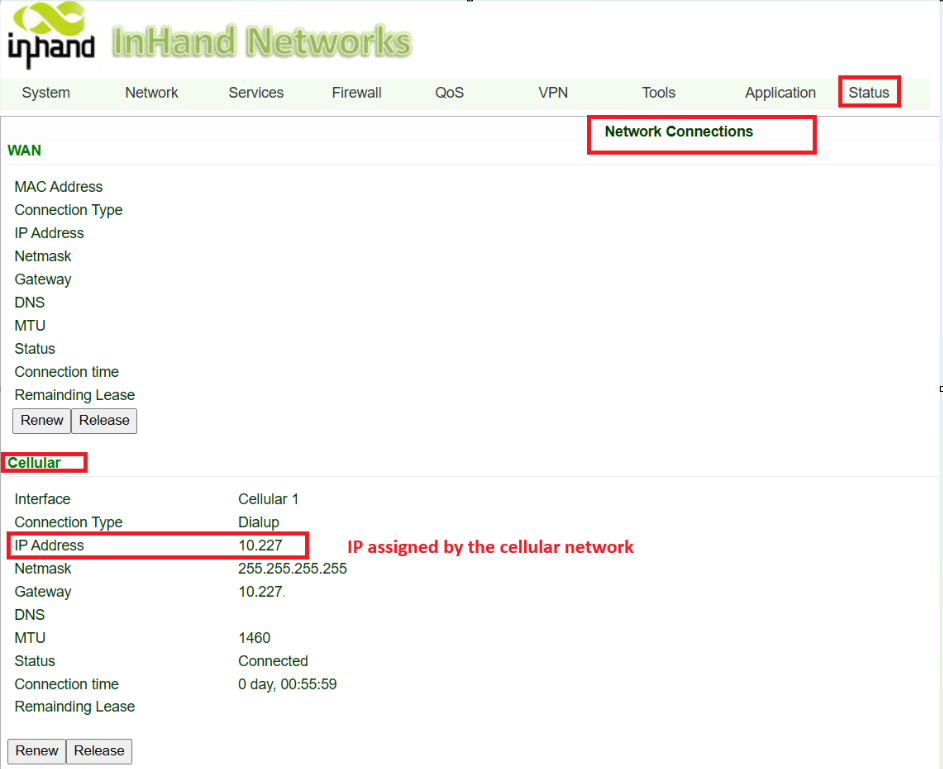This screenshot has width=943, height=769.
Task: Click Release button in WAN section
Action: coord(104,420)
